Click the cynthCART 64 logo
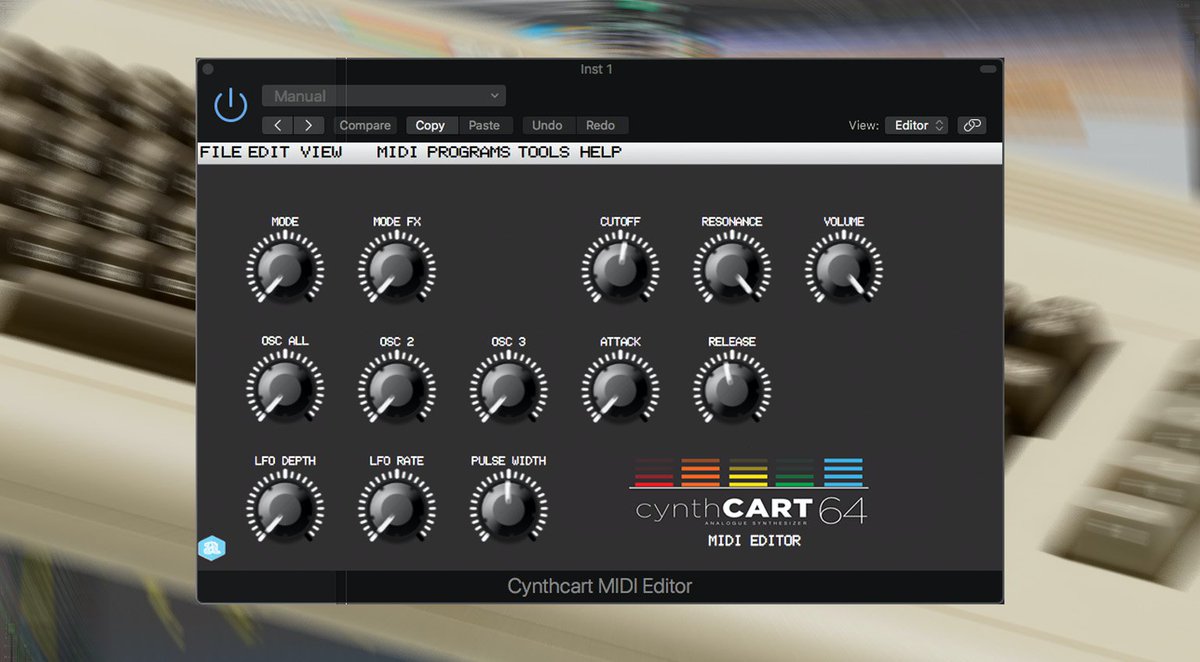Viewport: 1200px width, 662px height. tap(750, 493)
